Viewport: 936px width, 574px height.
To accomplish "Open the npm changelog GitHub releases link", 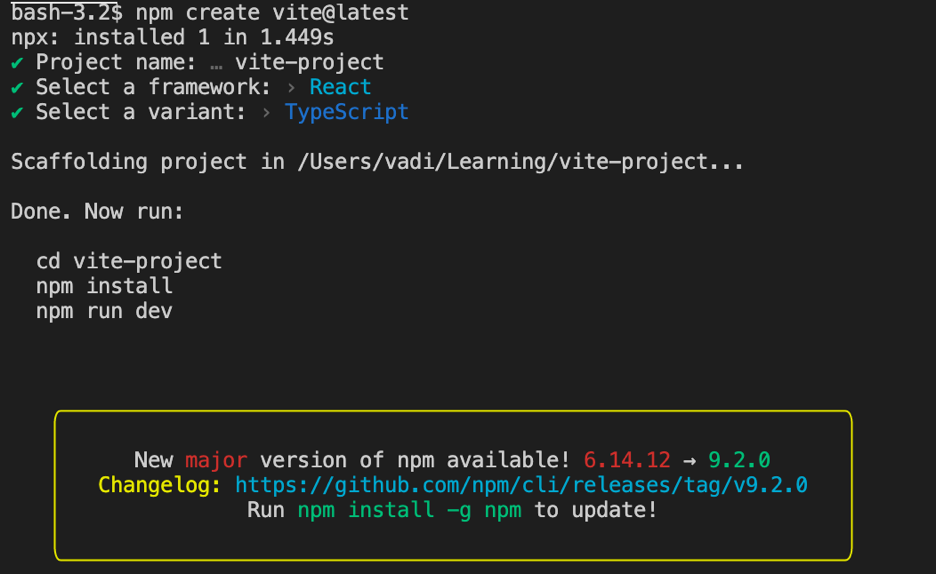I will click(x=521, y=485).
